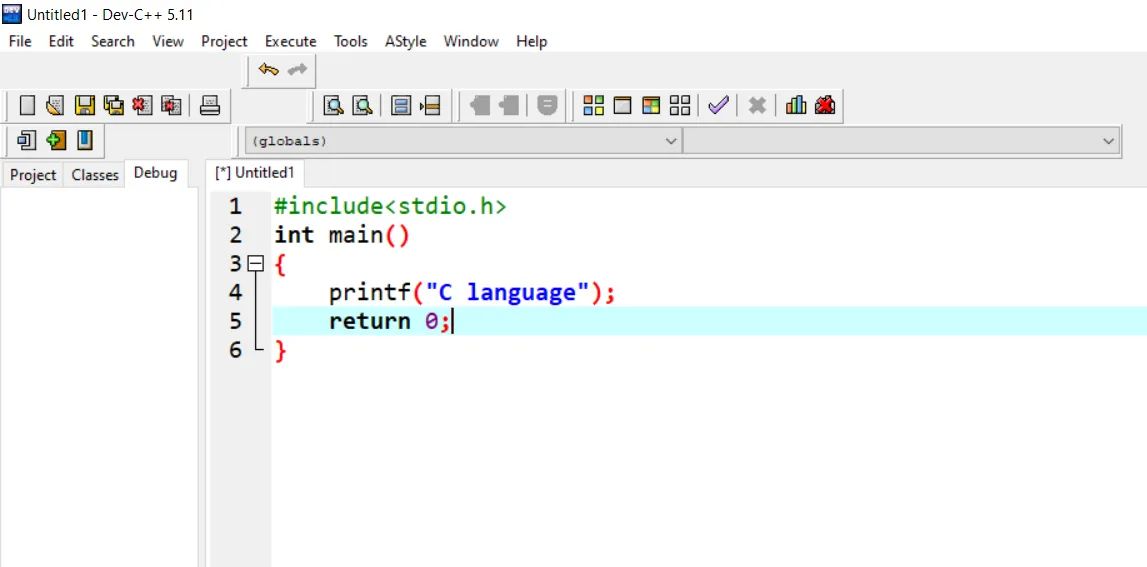1147x567 pixels.
Task: Compile the program
Action: (593, 106)
